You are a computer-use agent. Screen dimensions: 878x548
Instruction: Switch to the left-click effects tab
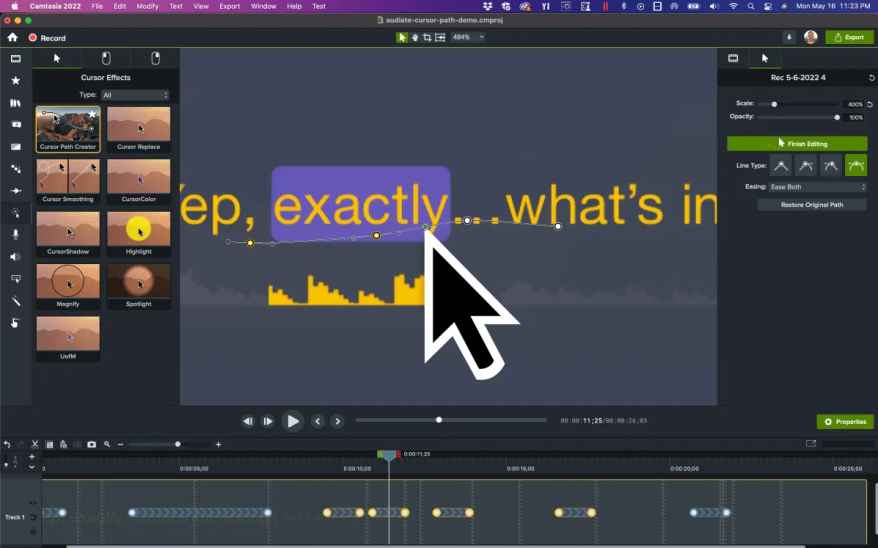106,59
